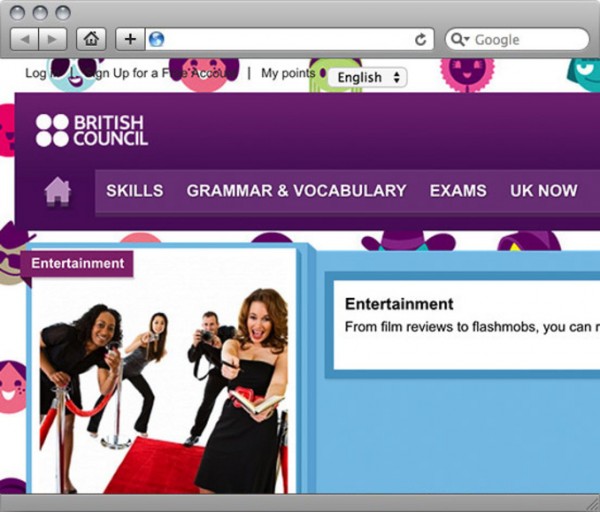Expand the English language dropdown

pyautogui.click(x=368, y=77)
